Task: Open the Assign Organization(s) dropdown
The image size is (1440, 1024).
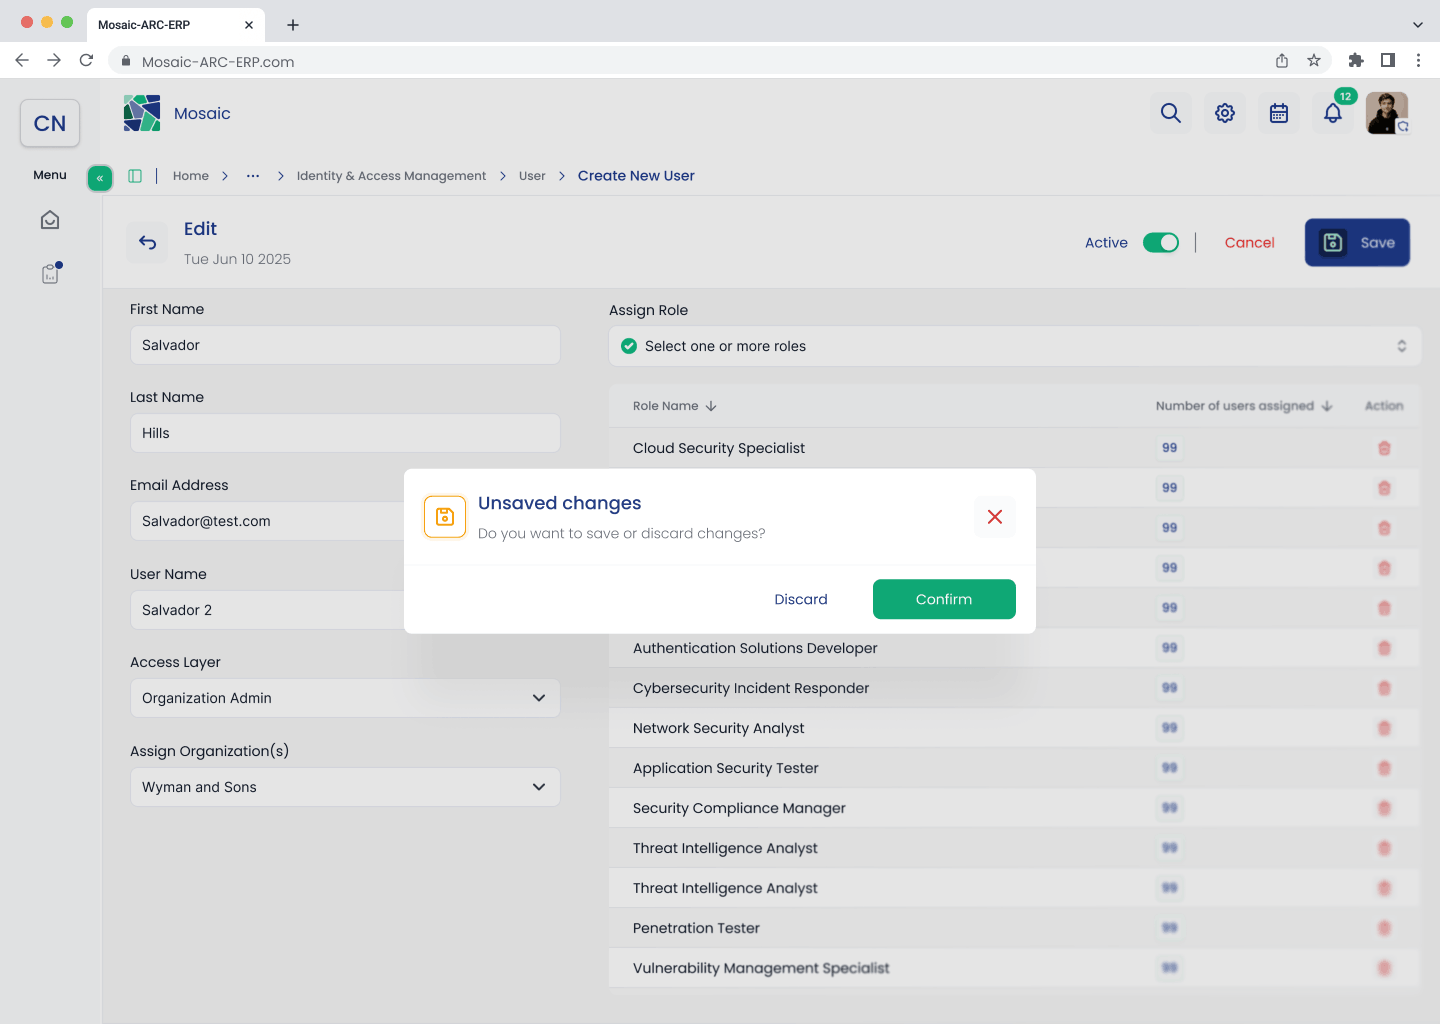Action: pyautogui.click(x=345, y=787)
